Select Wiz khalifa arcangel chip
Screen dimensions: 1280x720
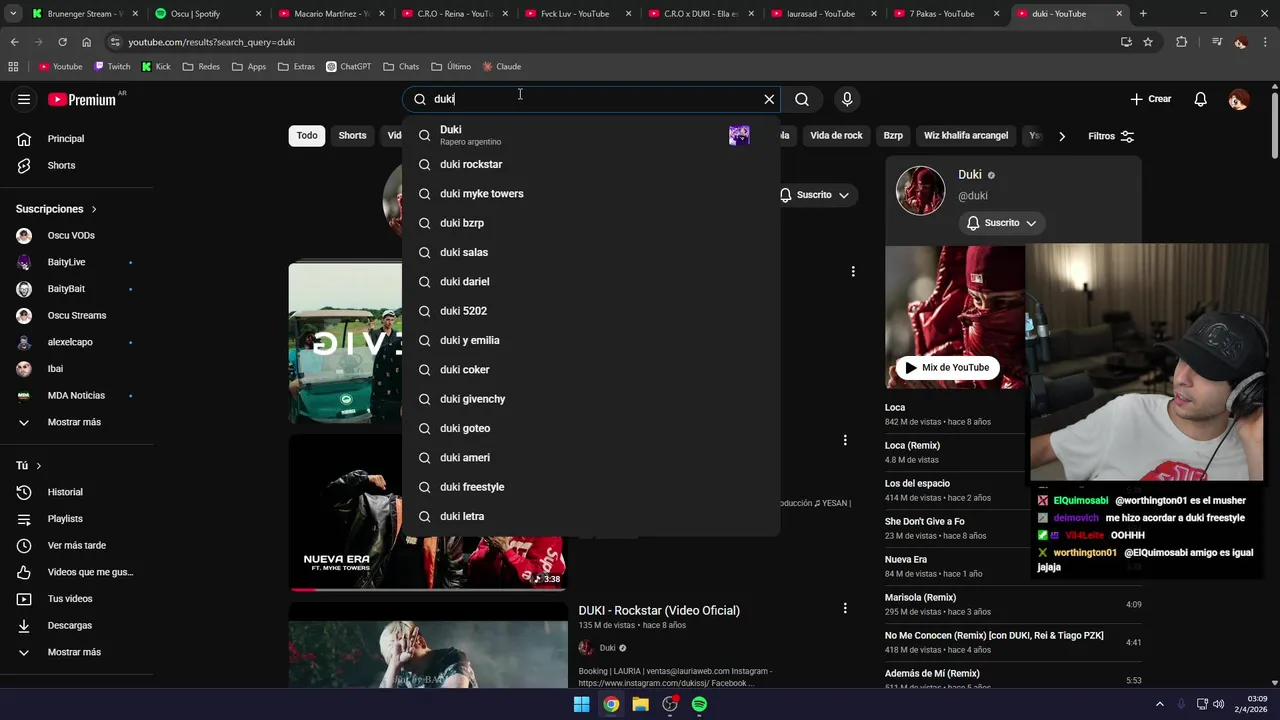[966, 136]
